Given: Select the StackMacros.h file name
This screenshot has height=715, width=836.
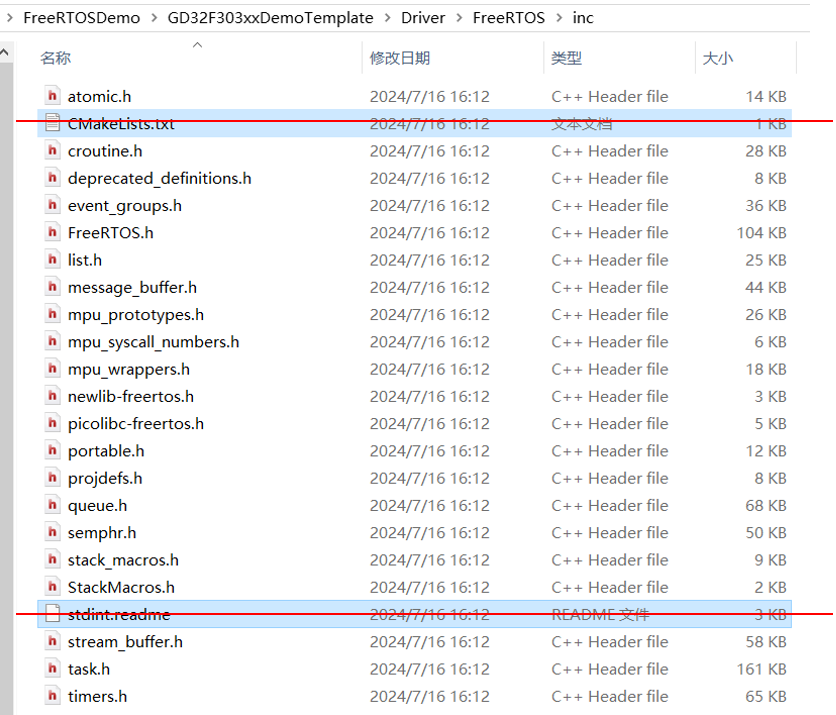Looking at the screenshot, I should 121,588.
